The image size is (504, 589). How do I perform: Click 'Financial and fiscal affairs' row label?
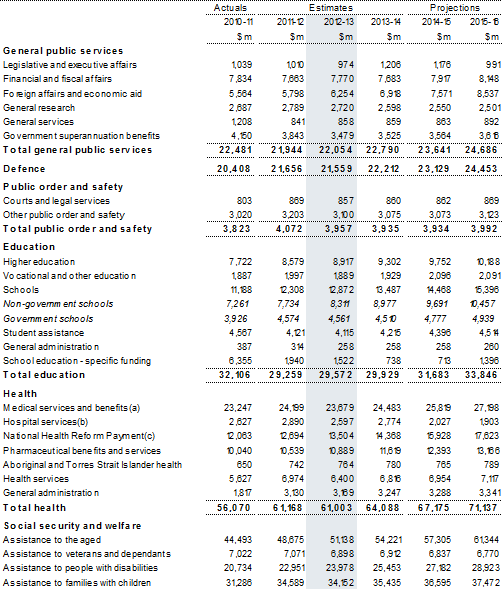point(57,79)
